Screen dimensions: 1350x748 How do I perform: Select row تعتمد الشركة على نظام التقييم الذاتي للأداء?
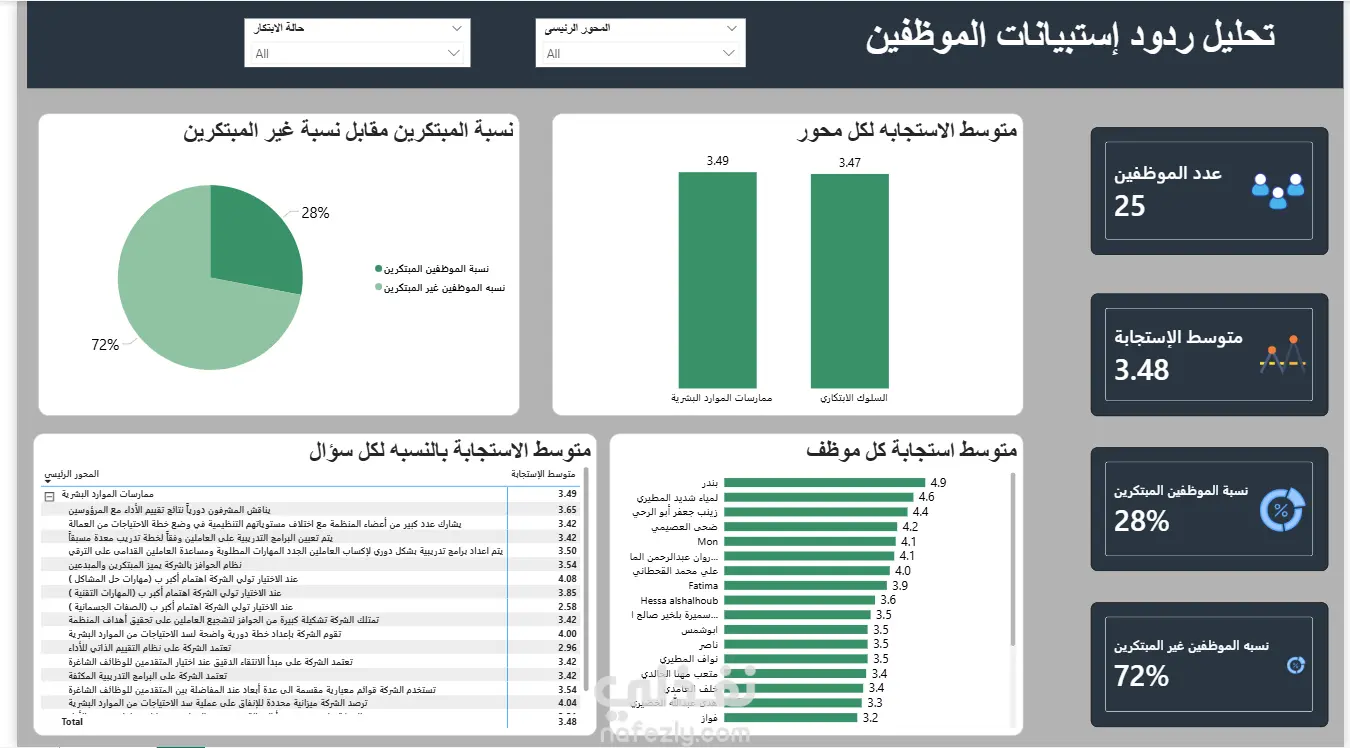pos(311,648)
